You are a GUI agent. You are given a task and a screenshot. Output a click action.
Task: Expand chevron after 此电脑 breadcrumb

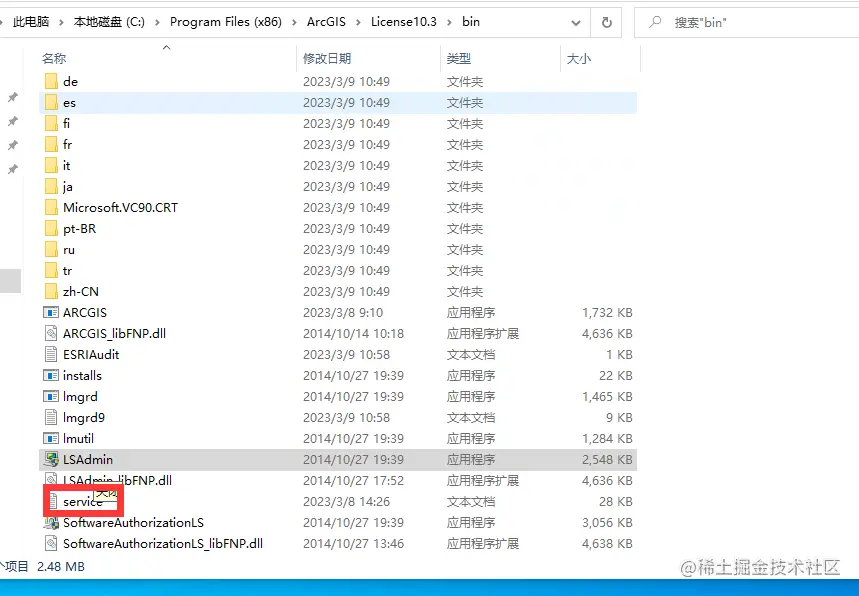(61, 22)
